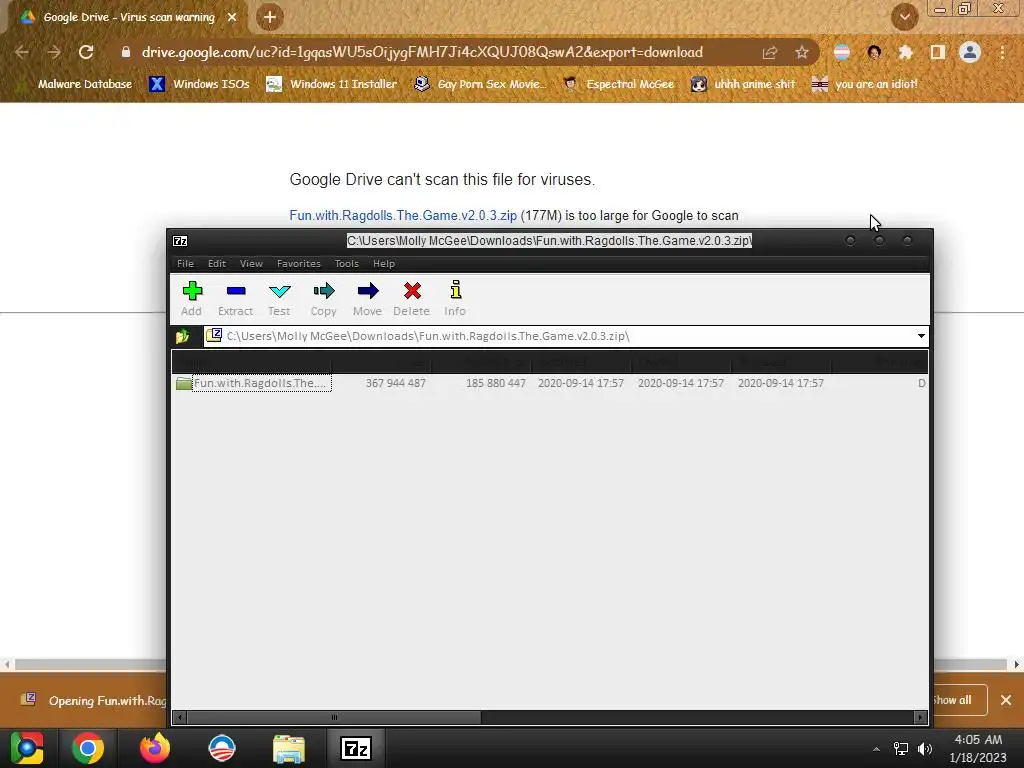Open Chrome's tab search dropdown

click(x=905, y=17)
